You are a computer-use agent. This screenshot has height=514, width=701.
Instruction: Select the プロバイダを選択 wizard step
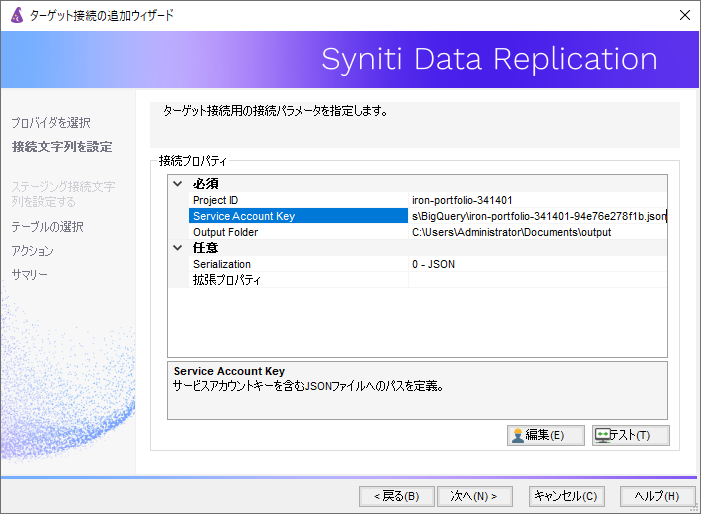(x=51, y=122)
